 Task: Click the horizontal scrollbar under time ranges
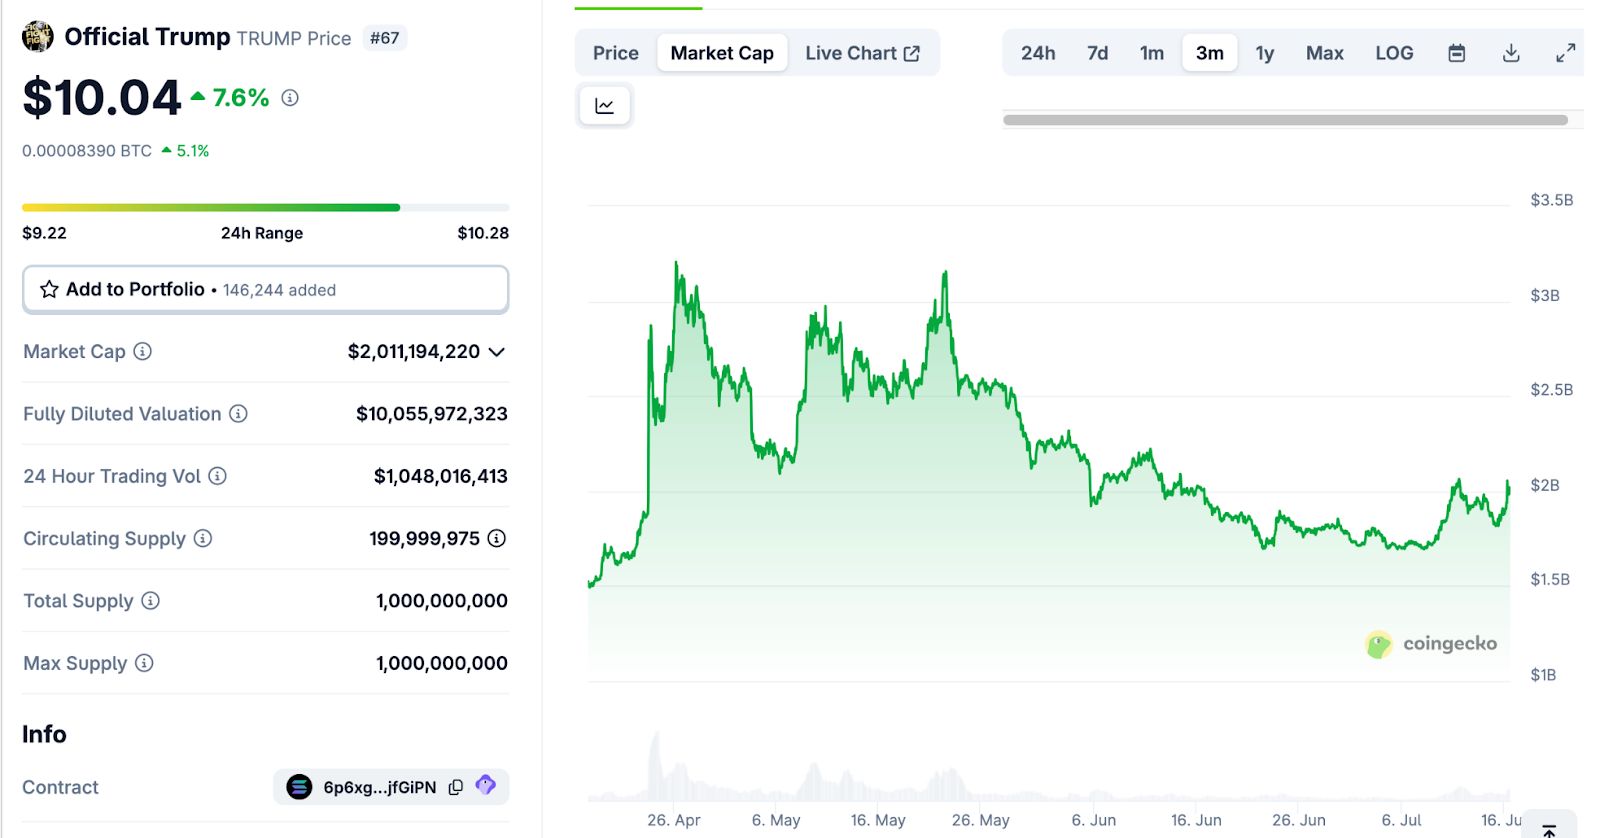(1285, 120)
